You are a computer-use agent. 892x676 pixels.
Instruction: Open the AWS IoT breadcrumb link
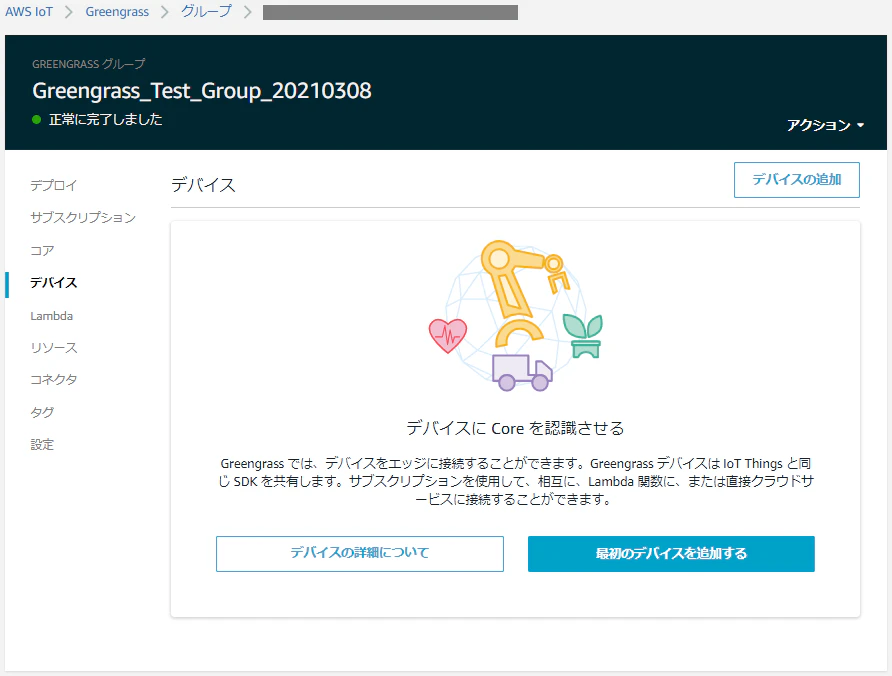[x=29, y=12]
